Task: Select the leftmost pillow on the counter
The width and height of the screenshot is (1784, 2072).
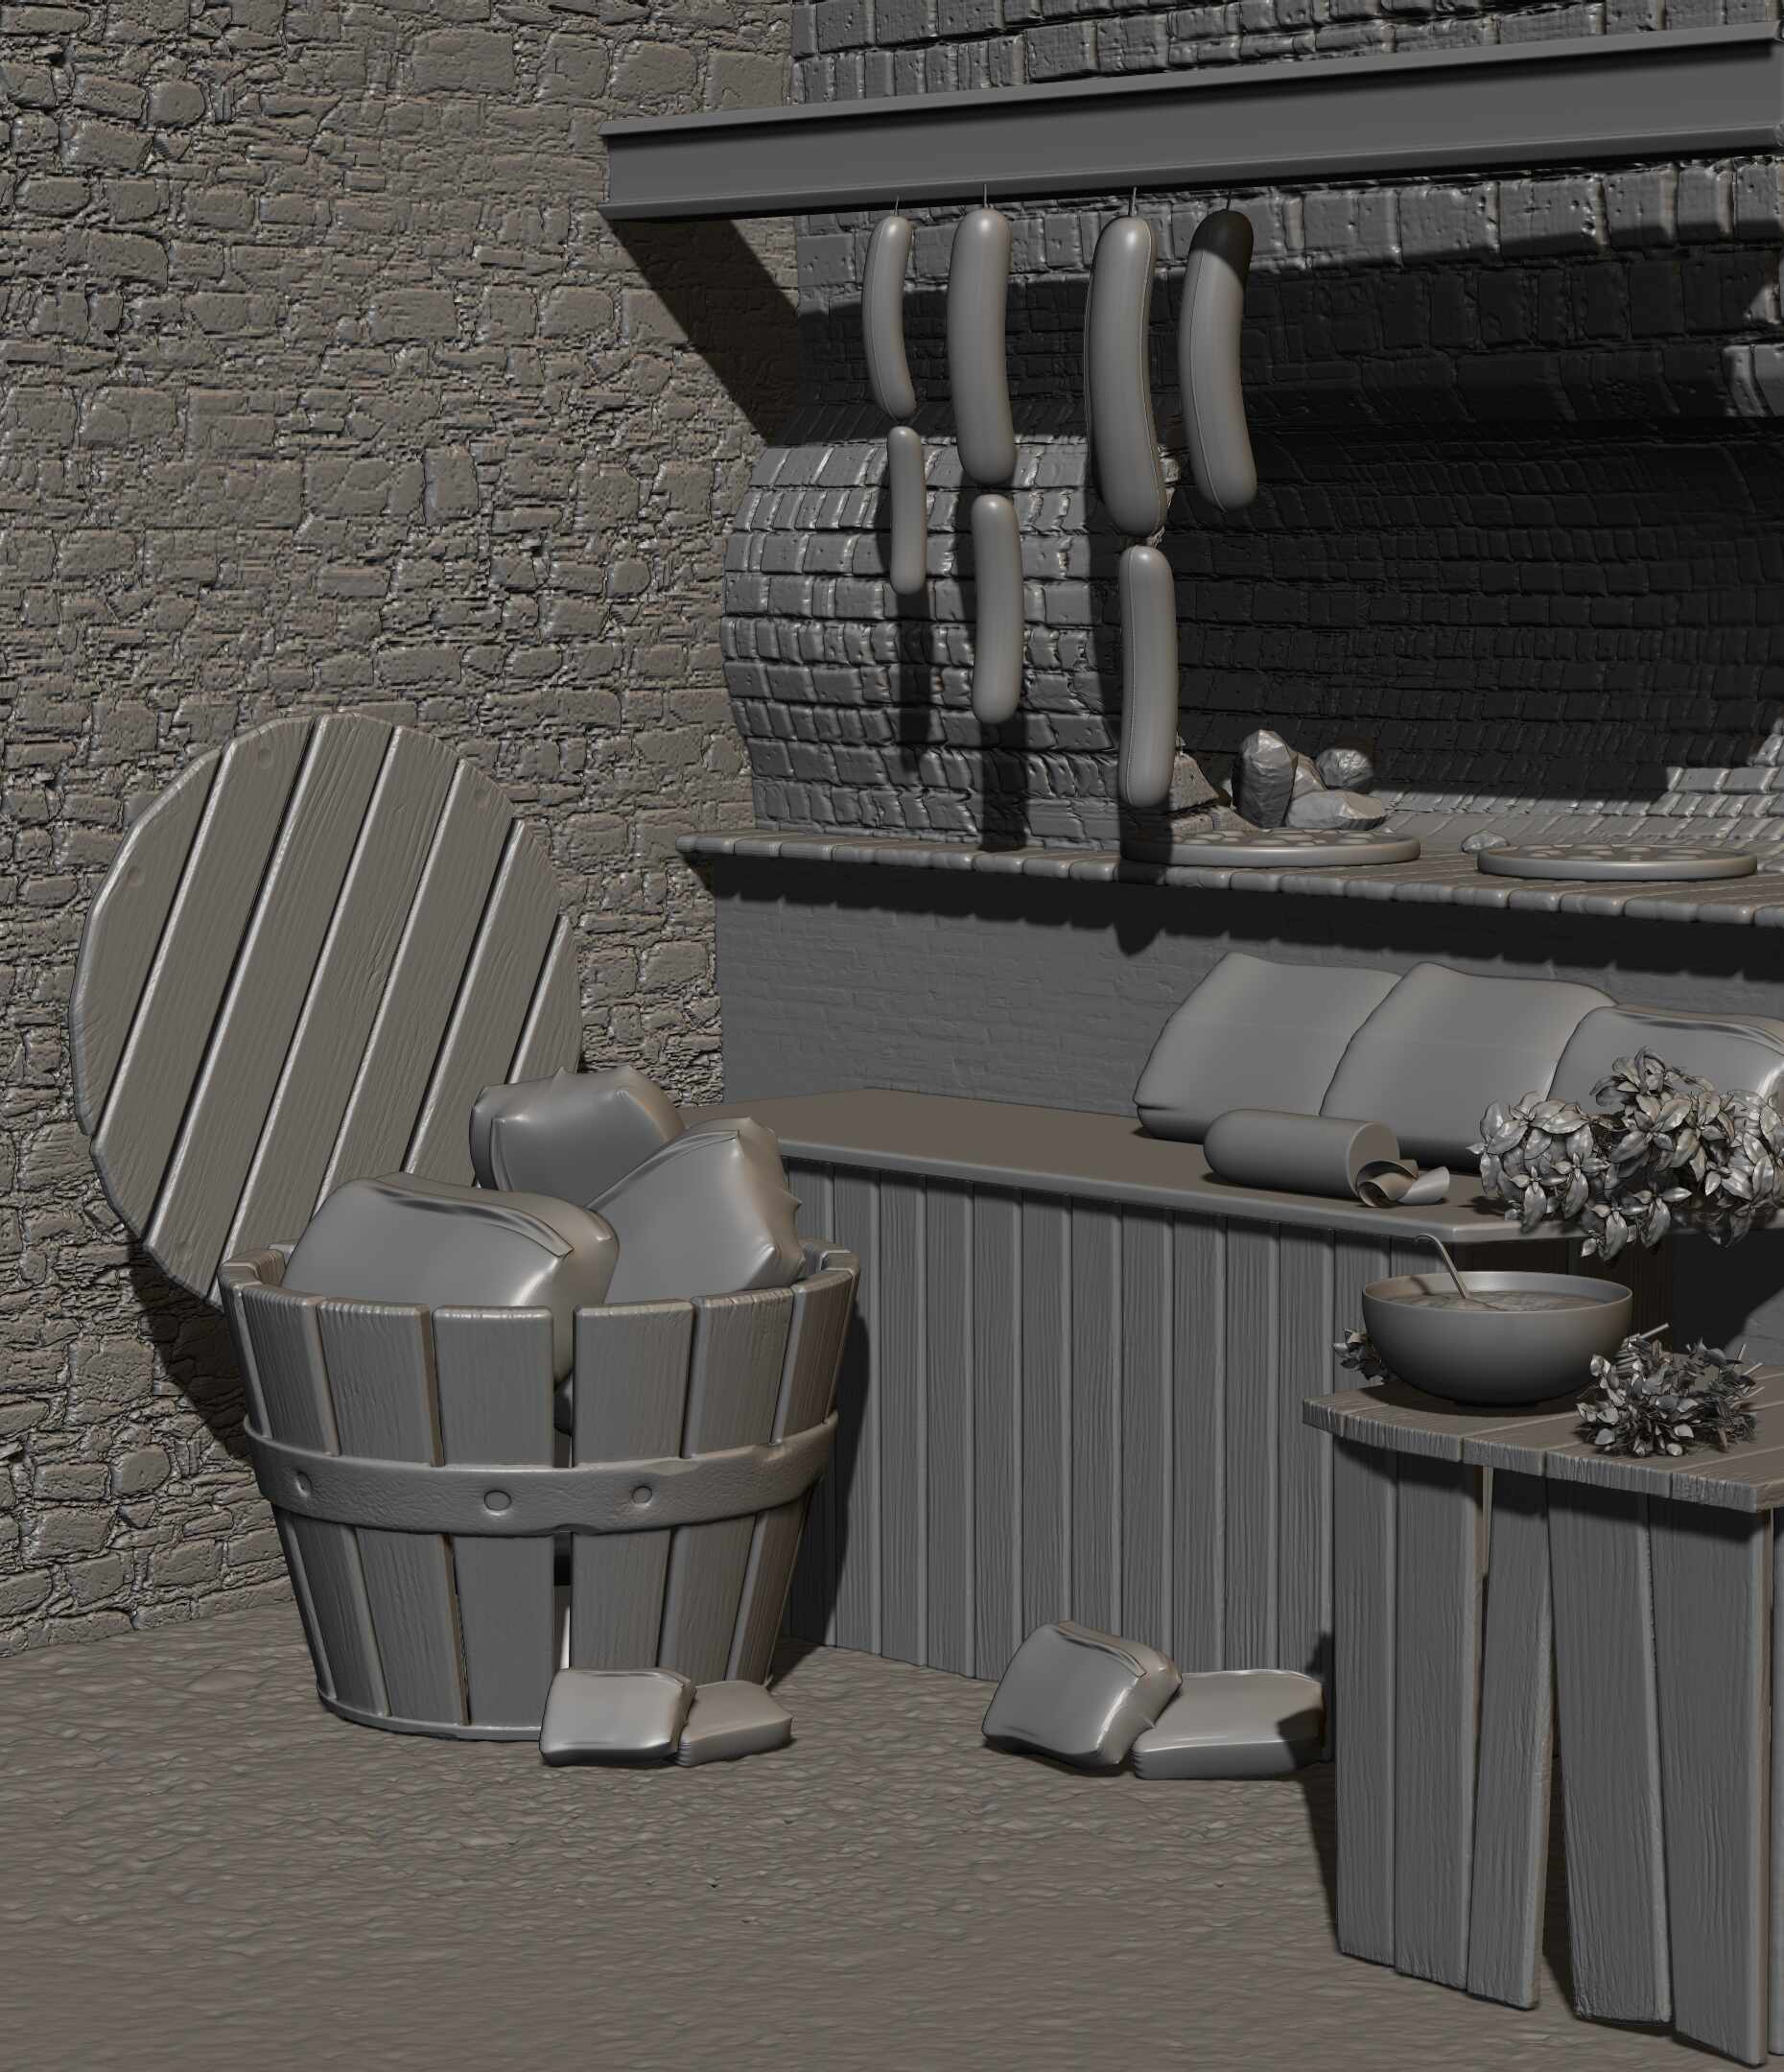Action: point(1262,1050)
